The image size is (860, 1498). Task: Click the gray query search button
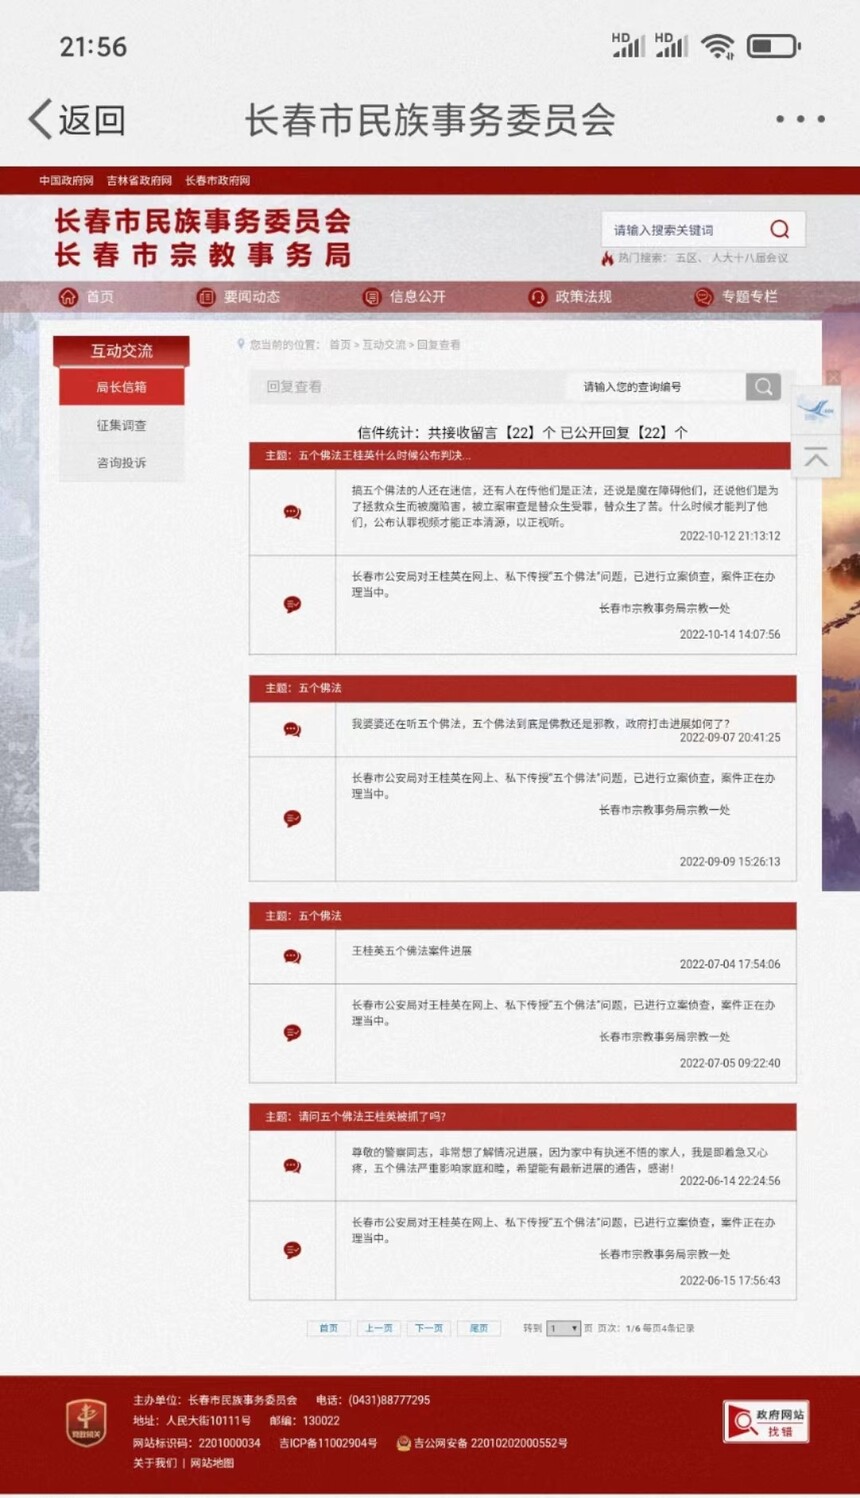(x=763, y=387)
